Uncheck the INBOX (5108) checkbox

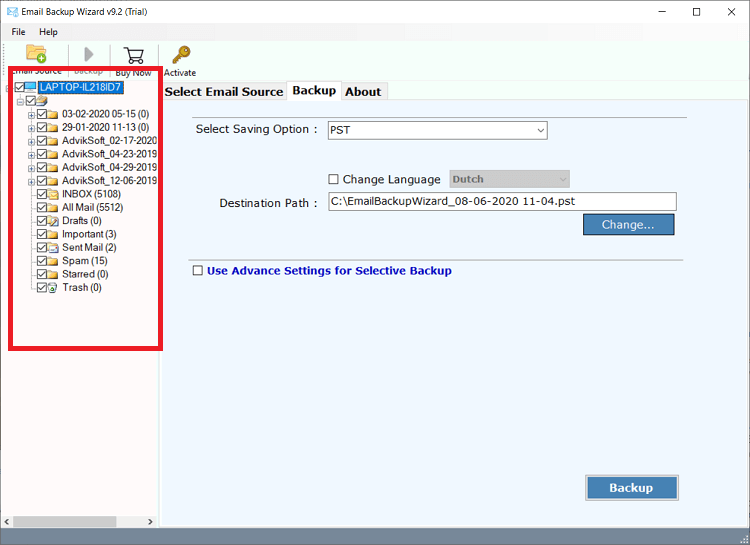pos(42,194)
